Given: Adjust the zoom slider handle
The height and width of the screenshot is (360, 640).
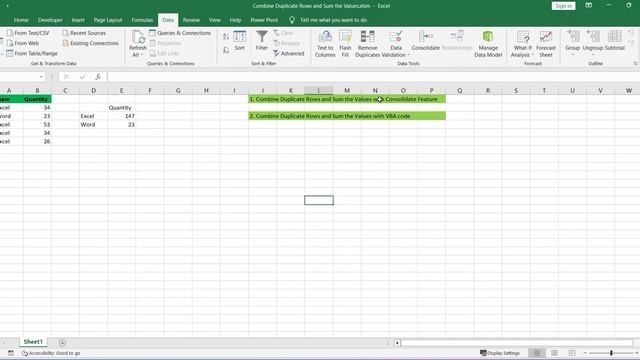Looking at the screenshot, I should tap(611, 353).
